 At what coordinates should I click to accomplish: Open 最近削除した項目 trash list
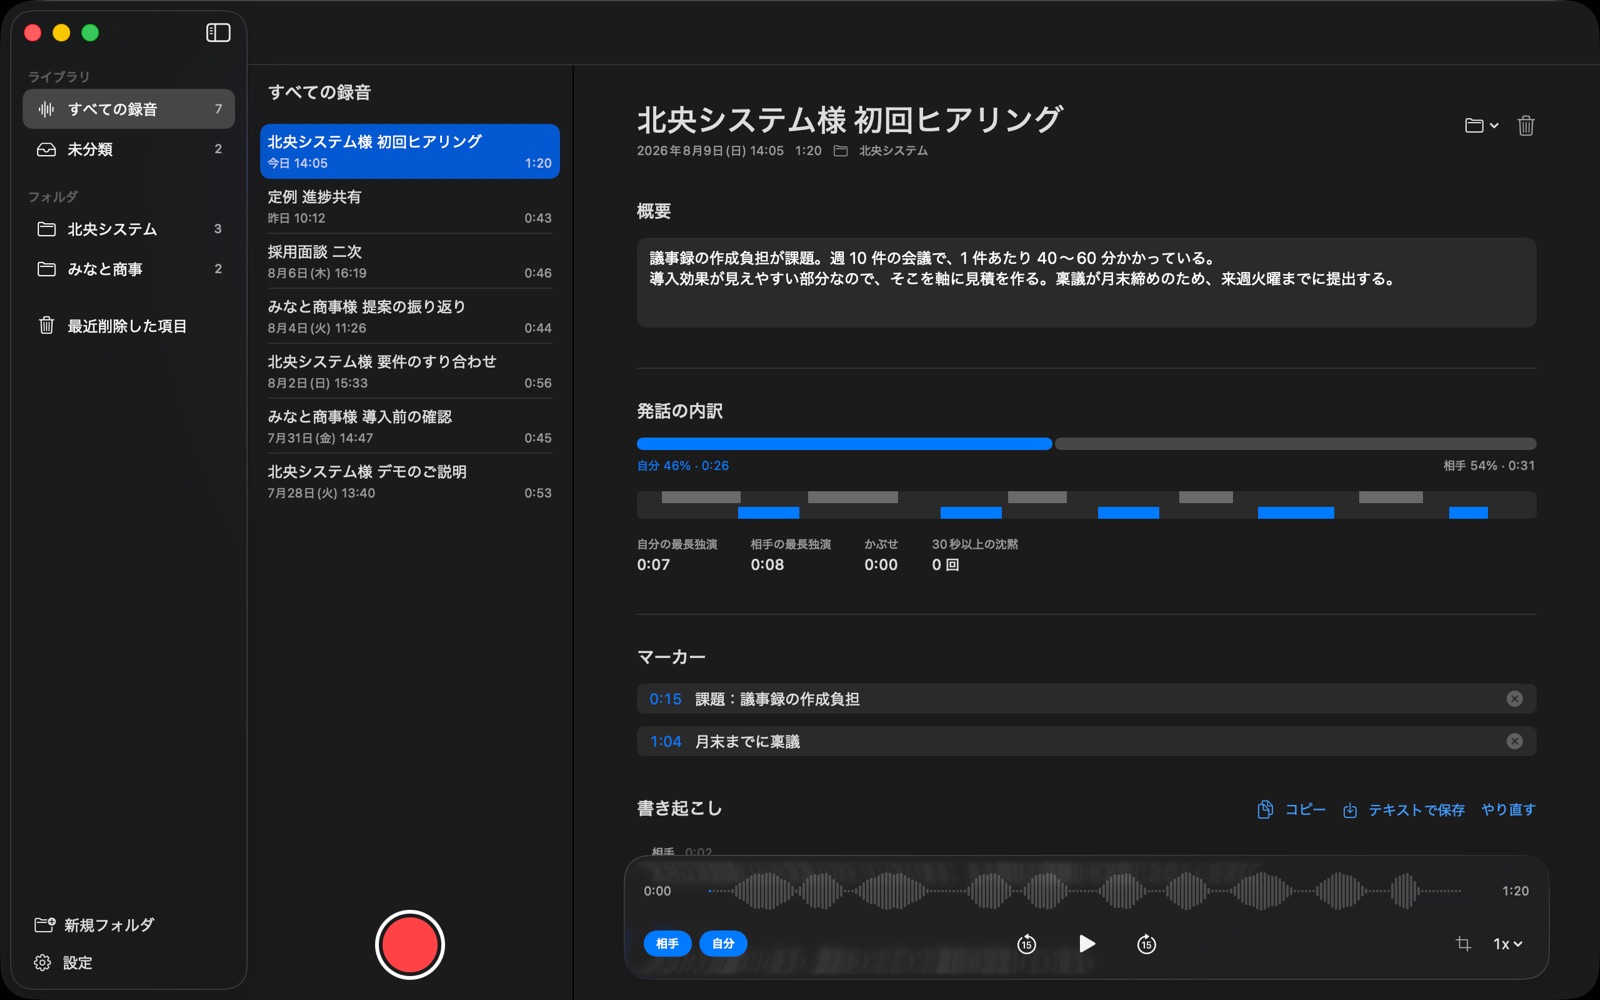pos(129,326)
